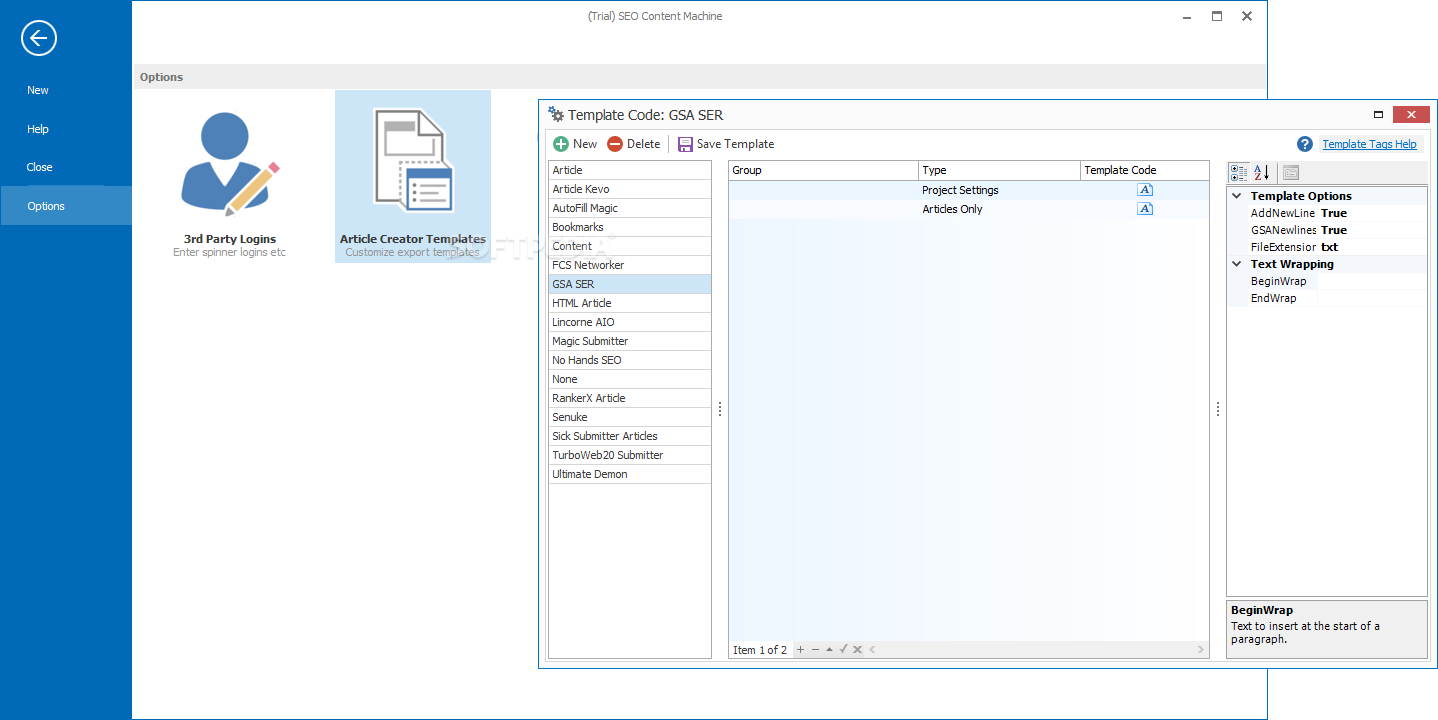Viewport: 1438px width, 720px height.
Task: Collapse the Text Wrapping category
Action: tap(1237, 264)
